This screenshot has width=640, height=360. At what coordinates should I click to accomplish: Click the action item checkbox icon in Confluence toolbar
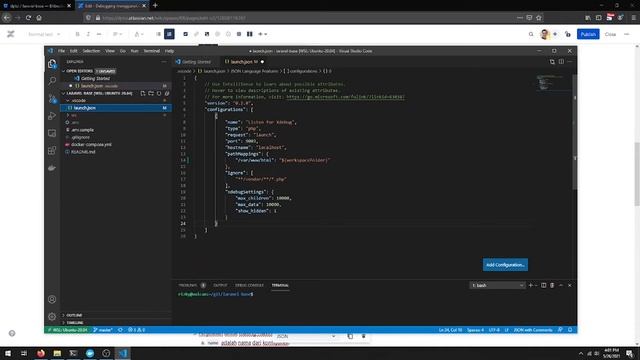[185, 34]
